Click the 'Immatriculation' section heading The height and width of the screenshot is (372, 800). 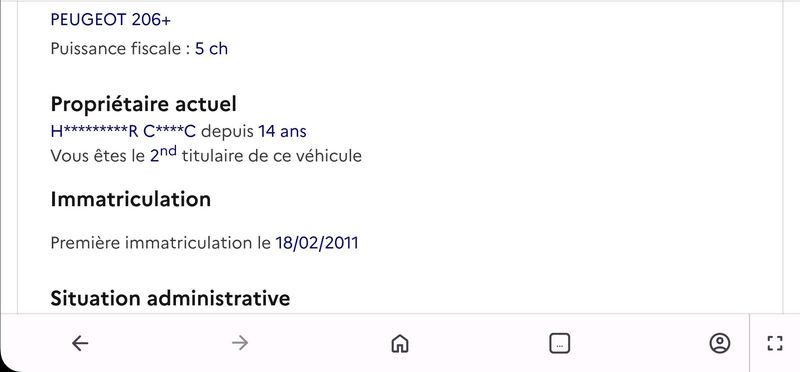(x=131, y=200)
